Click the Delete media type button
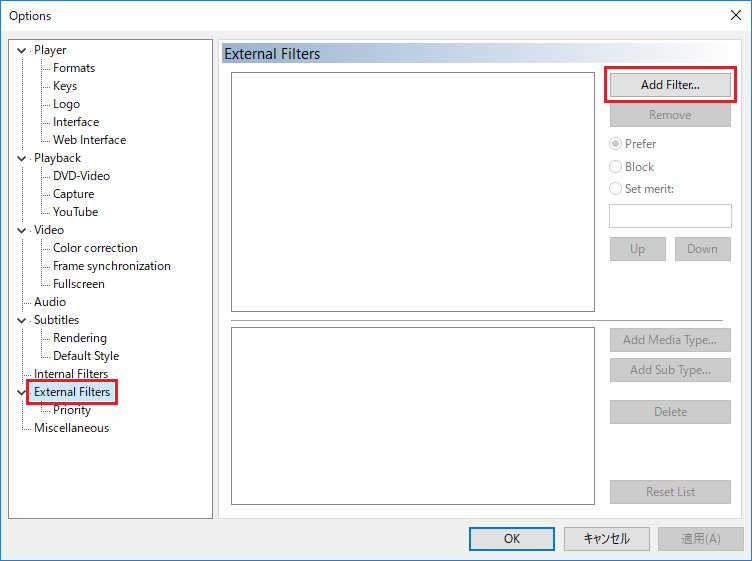 670,412
